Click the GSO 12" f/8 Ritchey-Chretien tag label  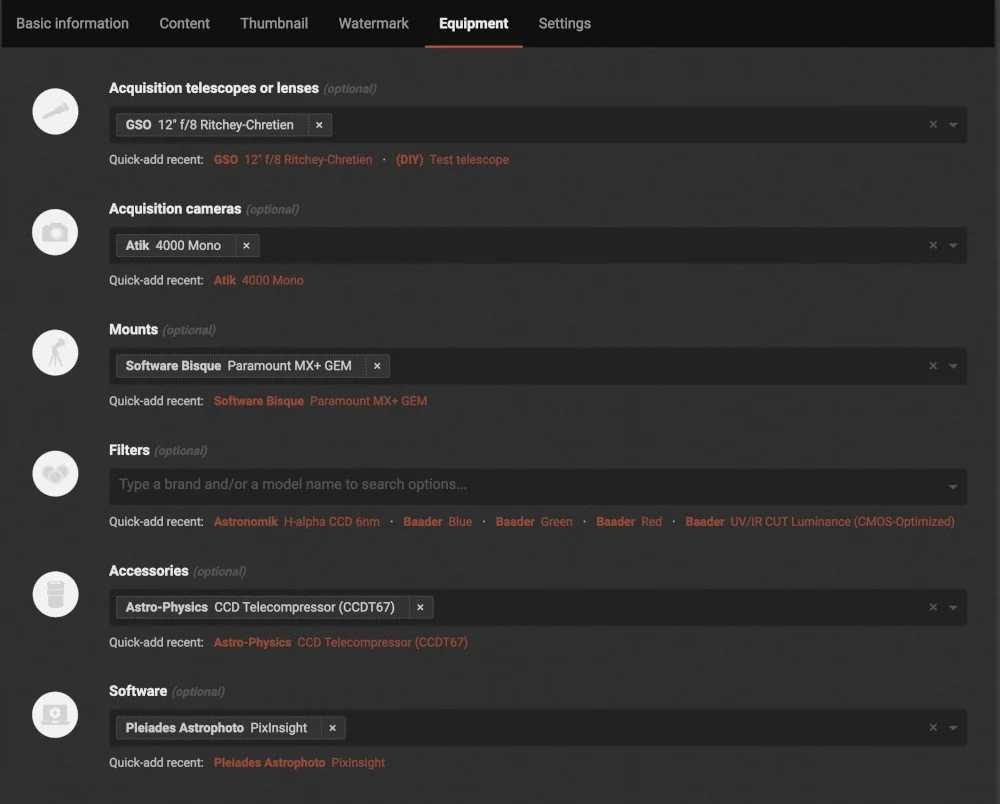pyautogui.click(x=210, y=125)
